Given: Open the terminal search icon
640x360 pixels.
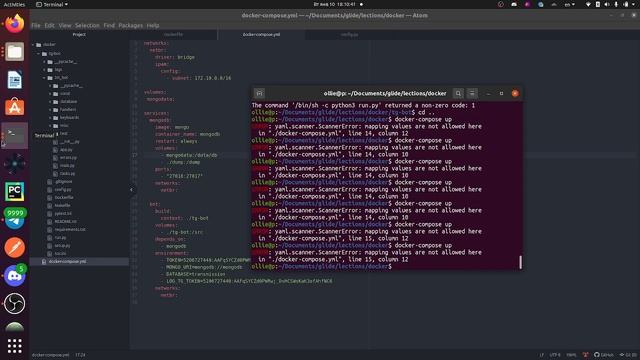Looking at the screenshot, I should pyautogui.click(x=458, y=93).
